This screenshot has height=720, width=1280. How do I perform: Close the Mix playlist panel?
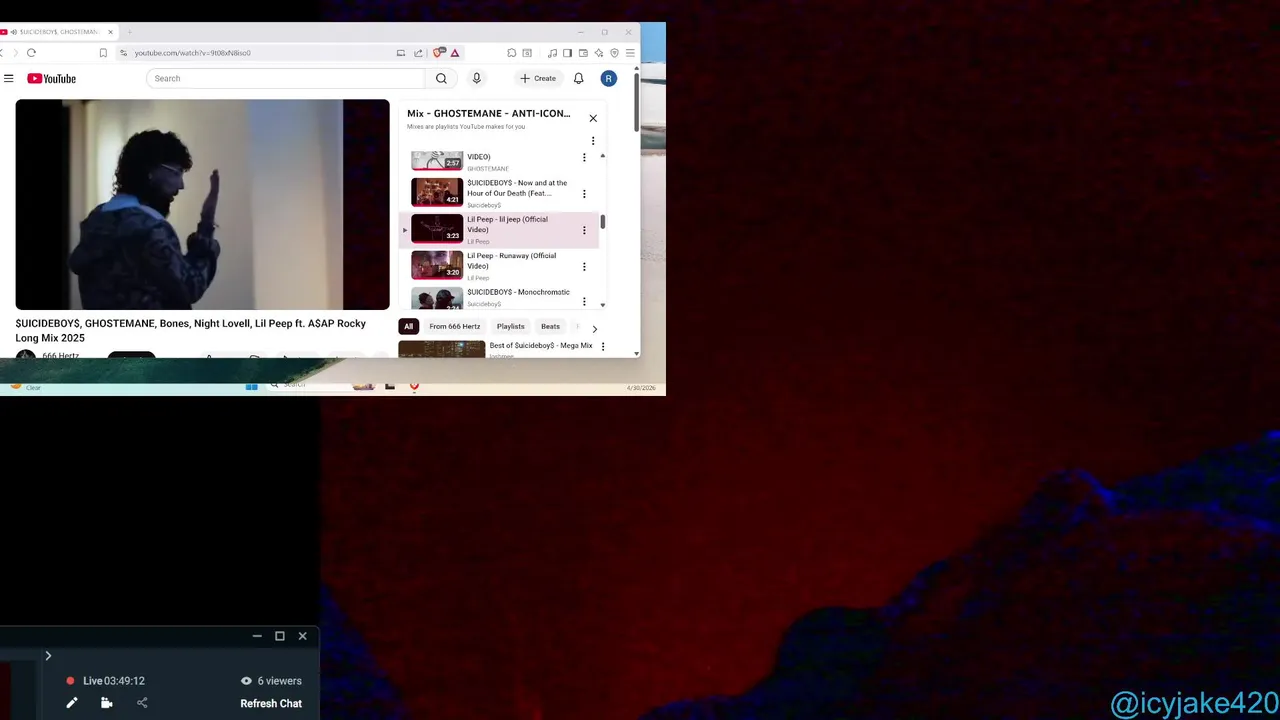pyautogui.click(x=593, y=118)
